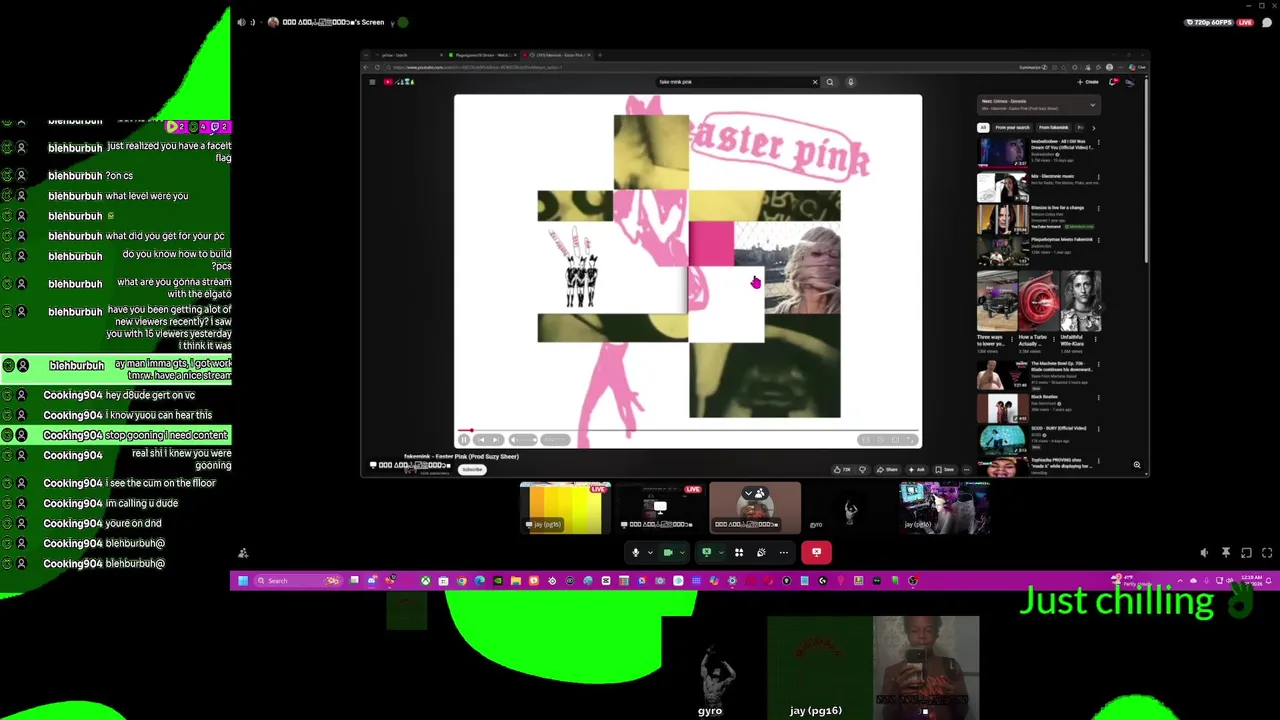This screenshot has height=720, width=1280.
Task: Select the 'From fakemink' chip
Action: tap(1053, 127)
